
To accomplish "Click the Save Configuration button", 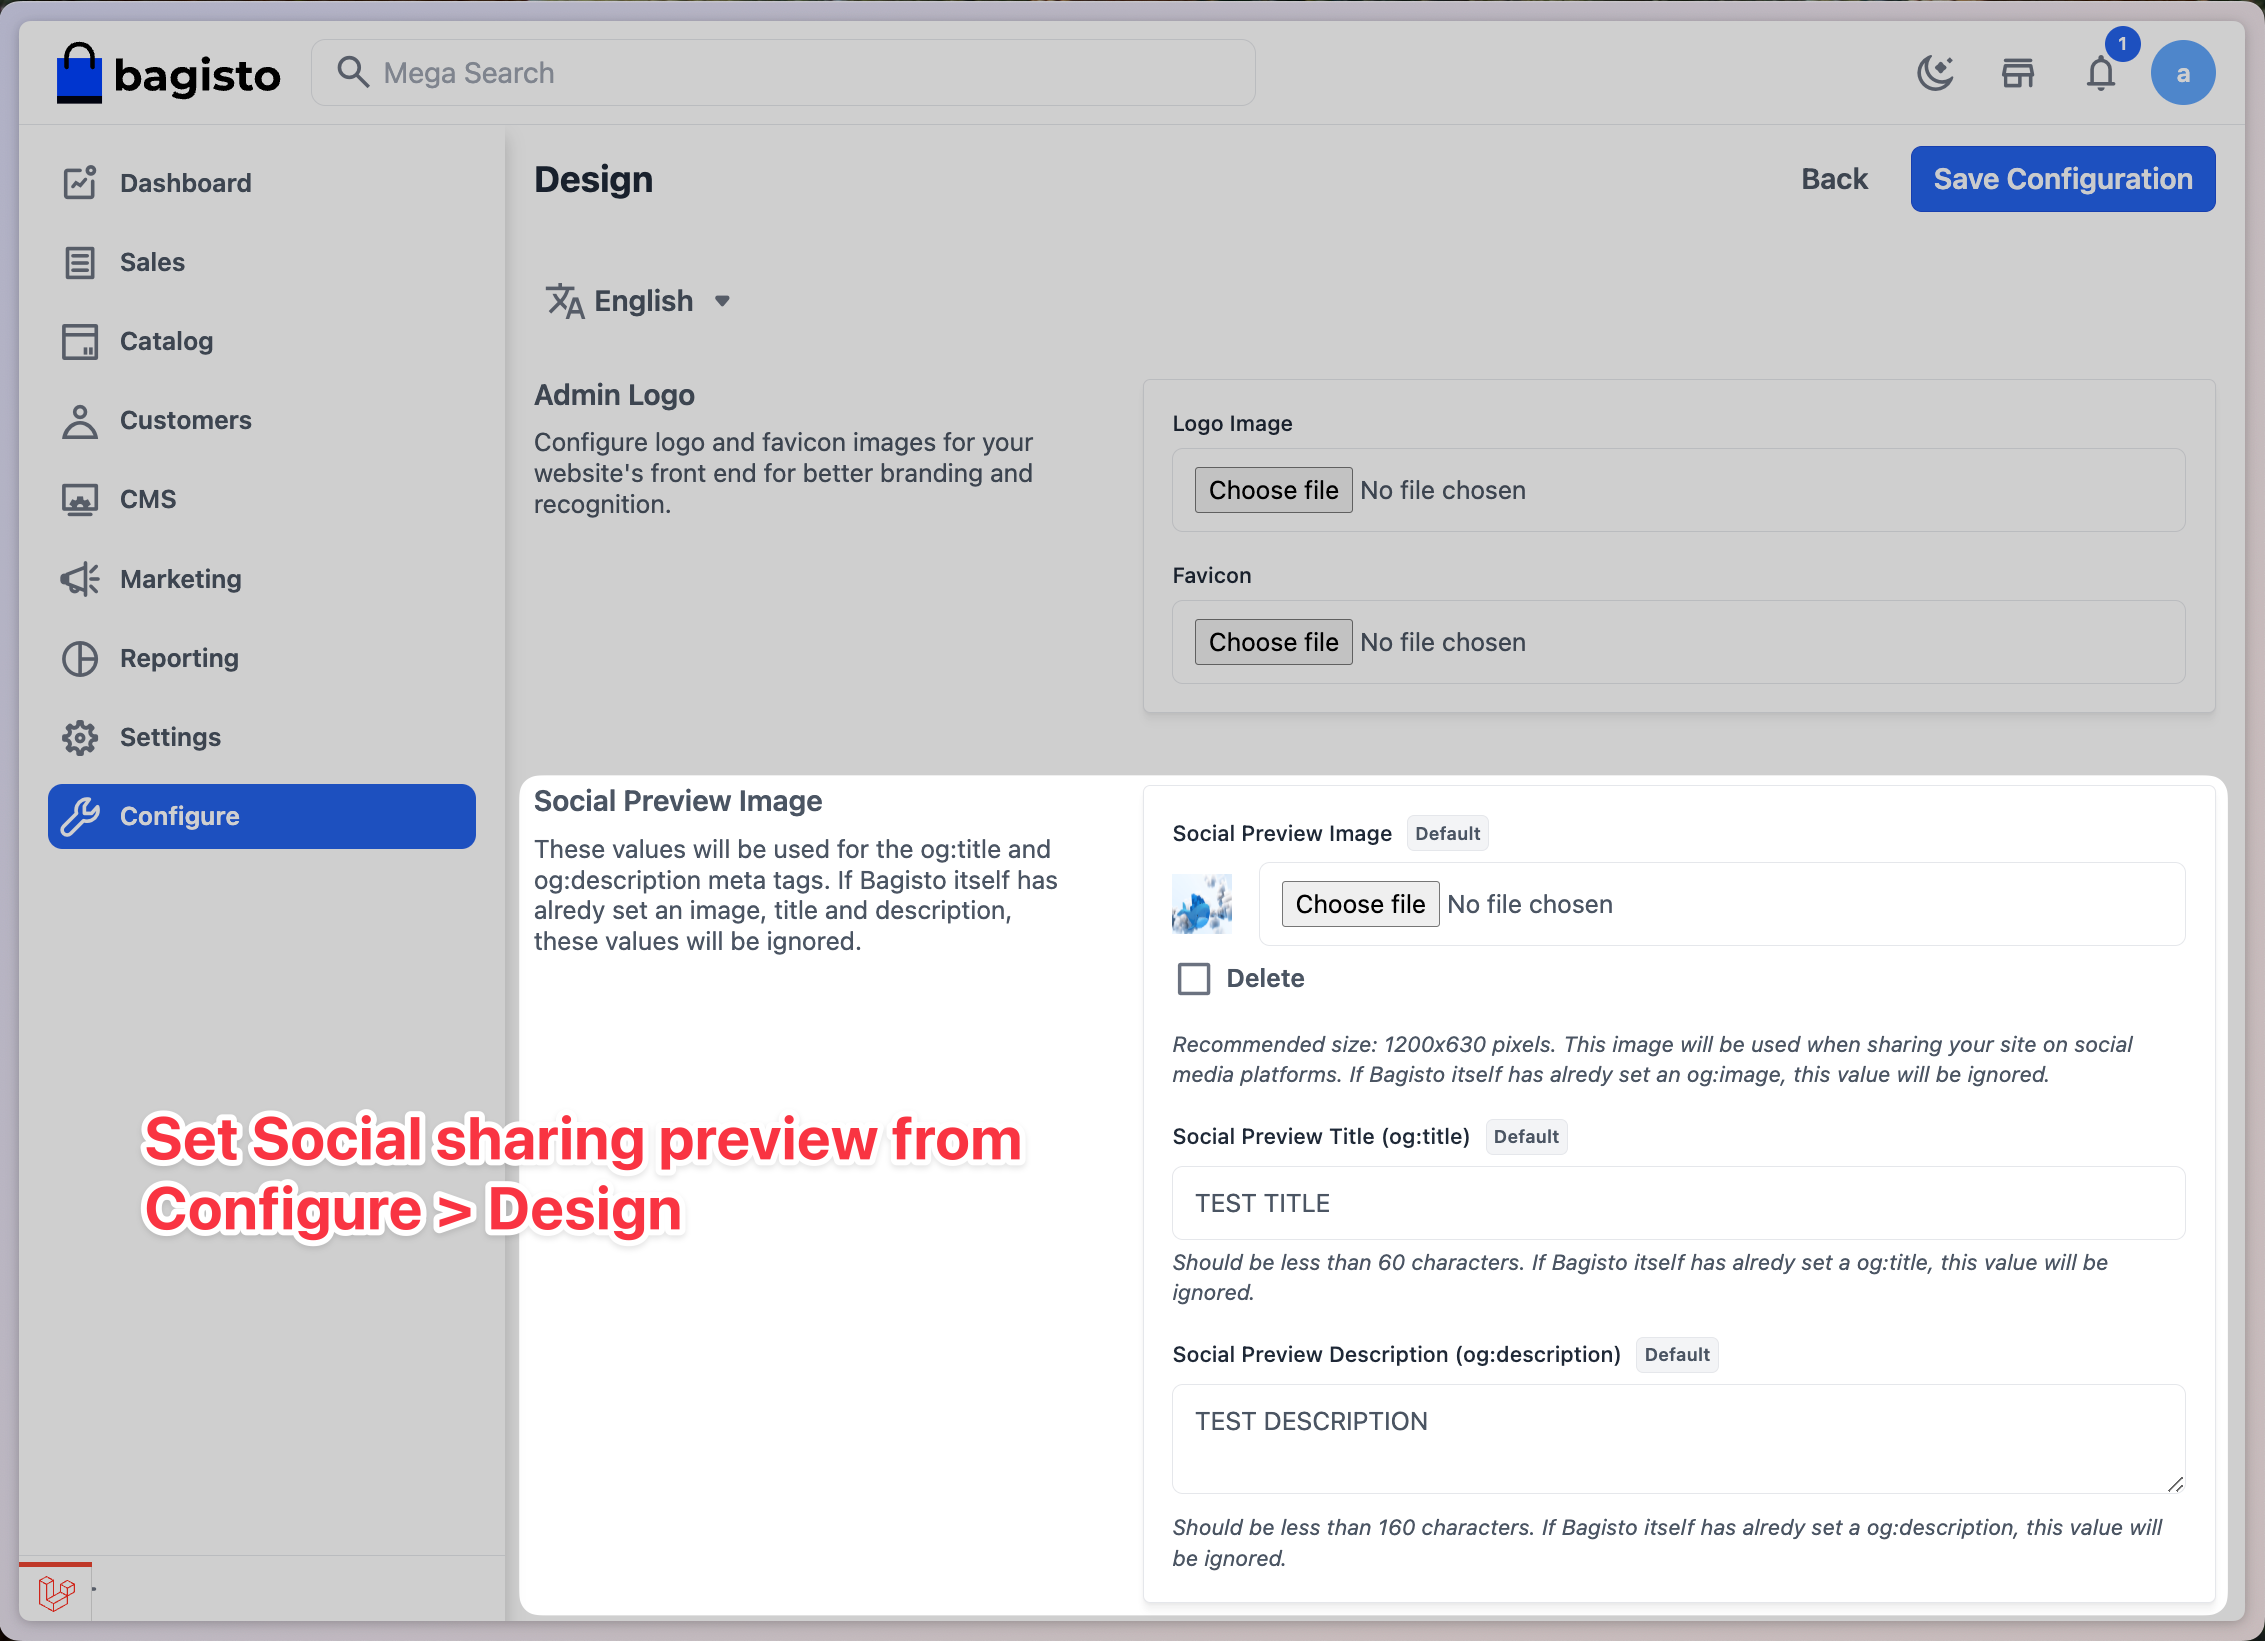I will point(2062,179).
